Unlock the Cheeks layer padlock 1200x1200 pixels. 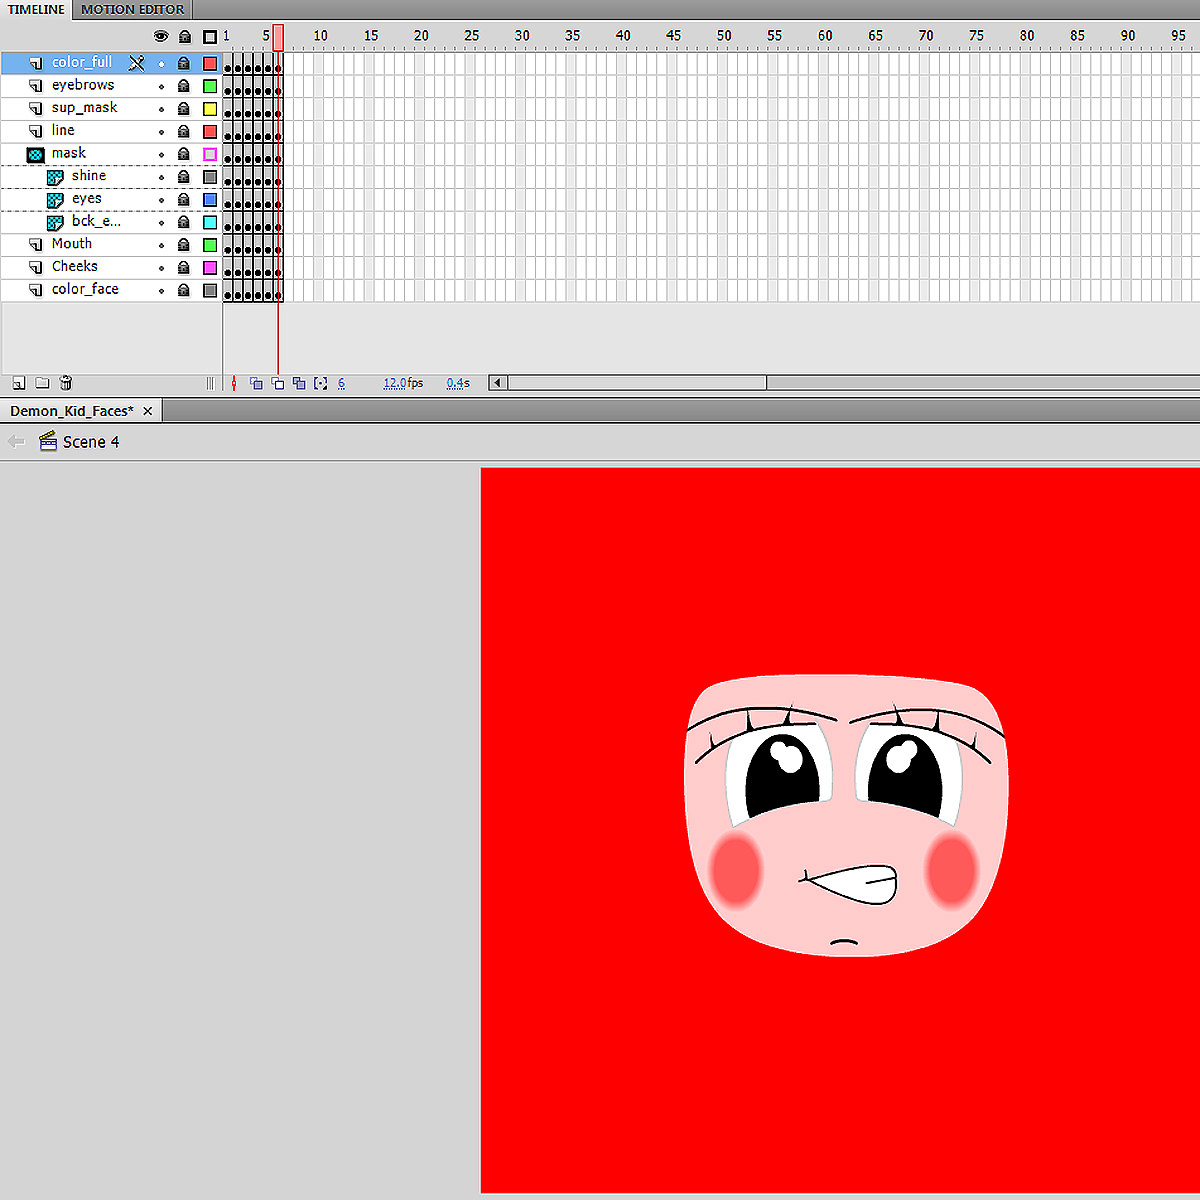(x=184, y=267)
